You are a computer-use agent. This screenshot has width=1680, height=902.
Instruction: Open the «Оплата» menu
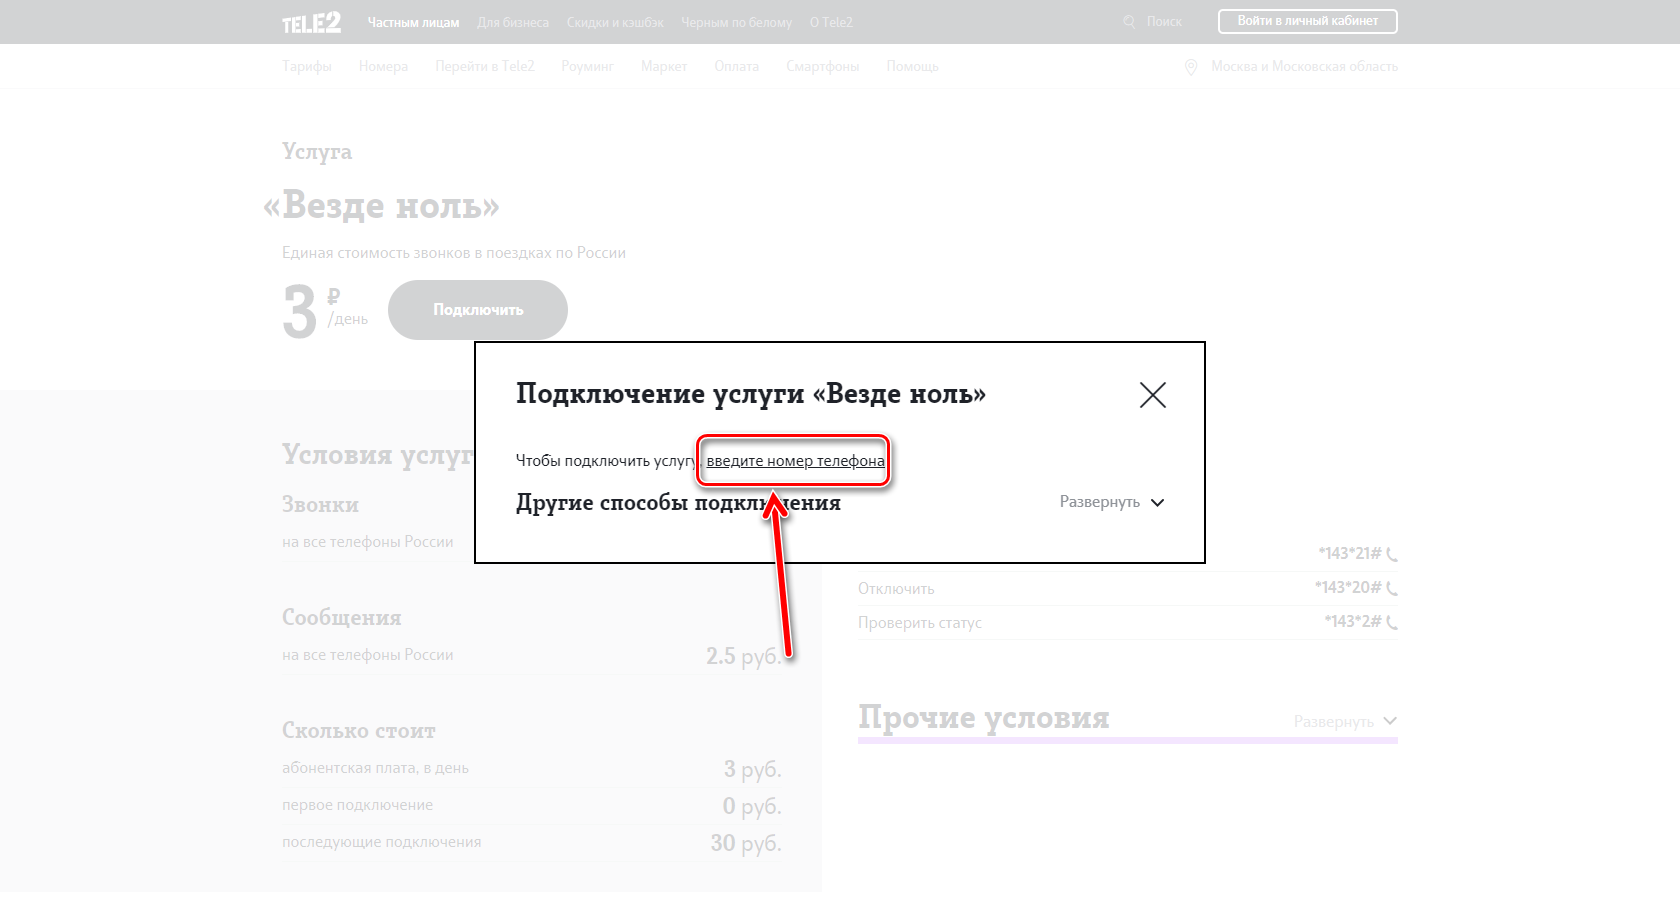(x=737, y=66)
